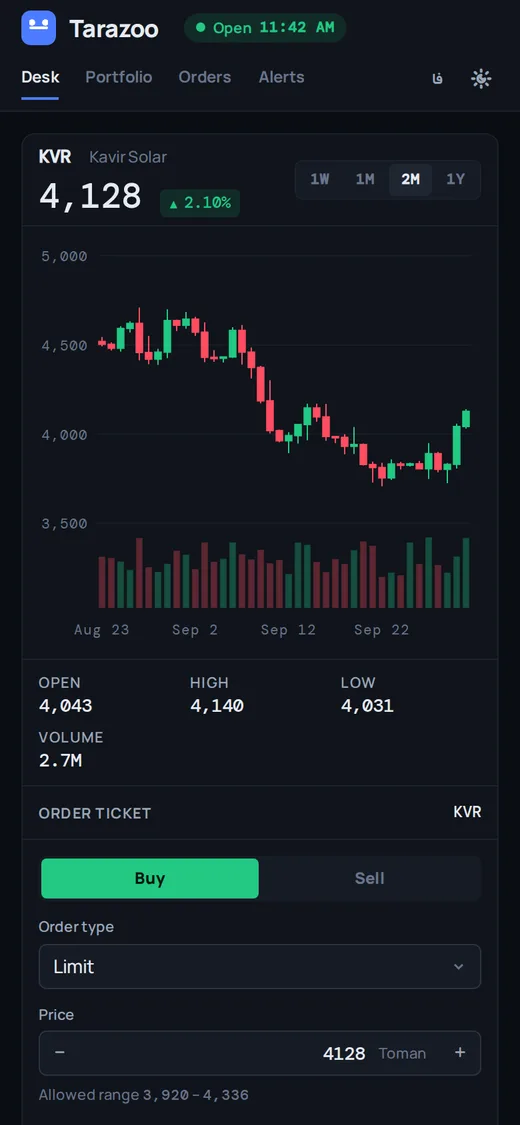Go to the Orders tab
The height and width of the screenshot is (1125, 520).
tap(205, 77)
